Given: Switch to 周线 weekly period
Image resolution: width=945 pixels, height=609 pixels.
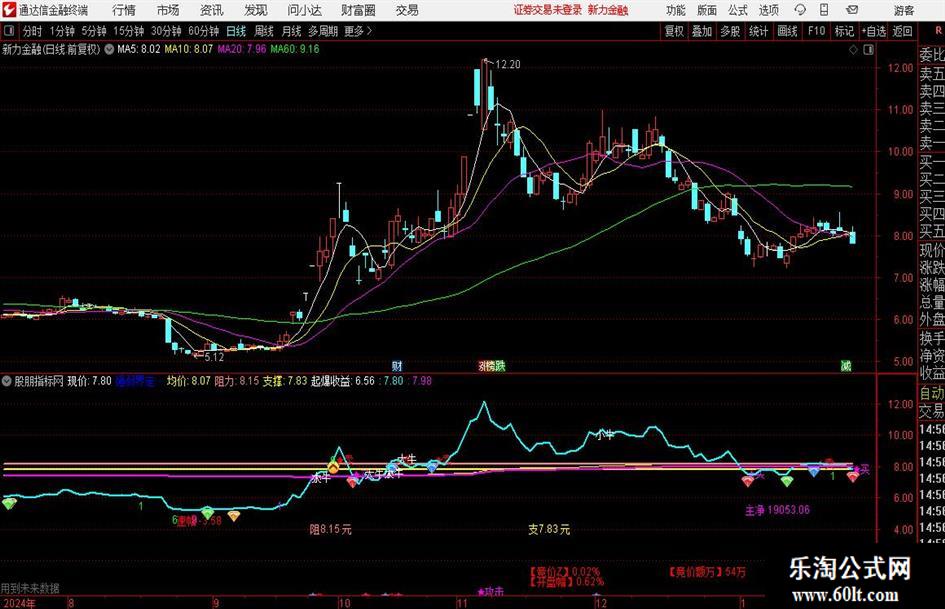Looking at the screenshot, I should click(264, 31).
